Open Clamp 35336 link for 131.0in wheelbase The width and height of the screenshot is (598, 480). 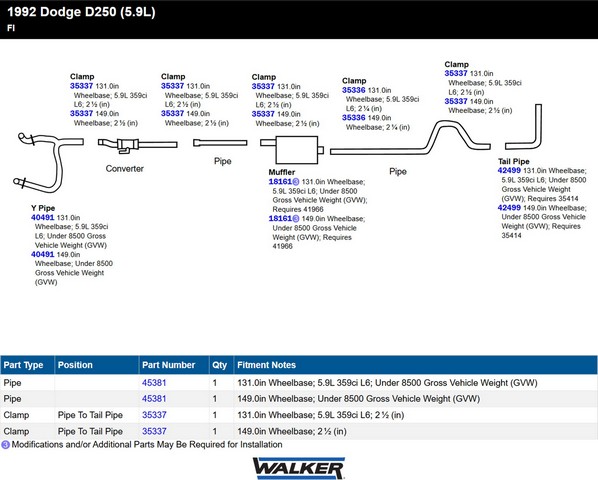[x=354, y=90]
